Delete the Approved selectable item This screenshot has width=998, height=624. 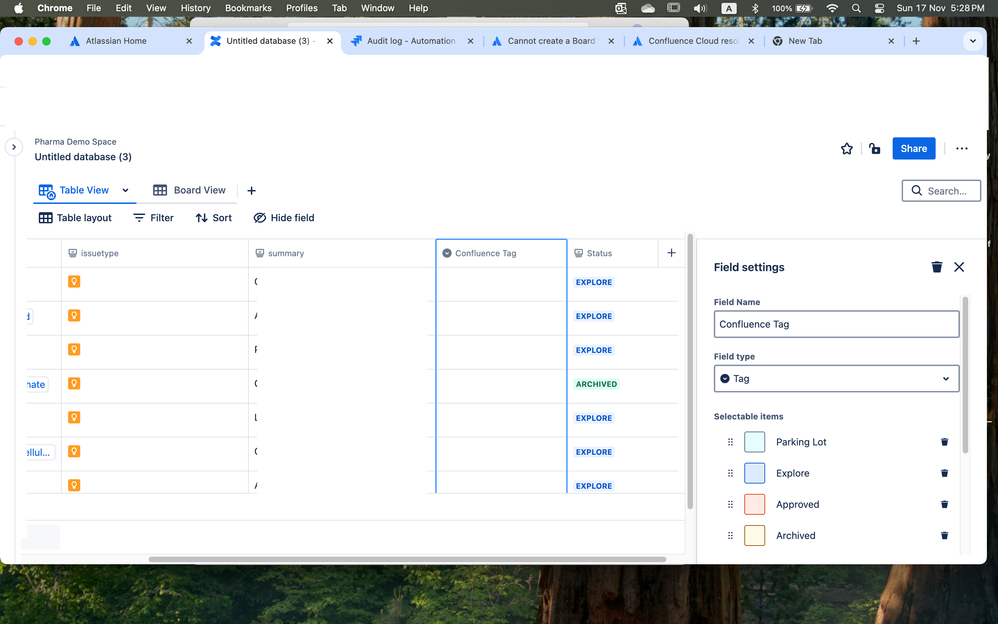945,504
